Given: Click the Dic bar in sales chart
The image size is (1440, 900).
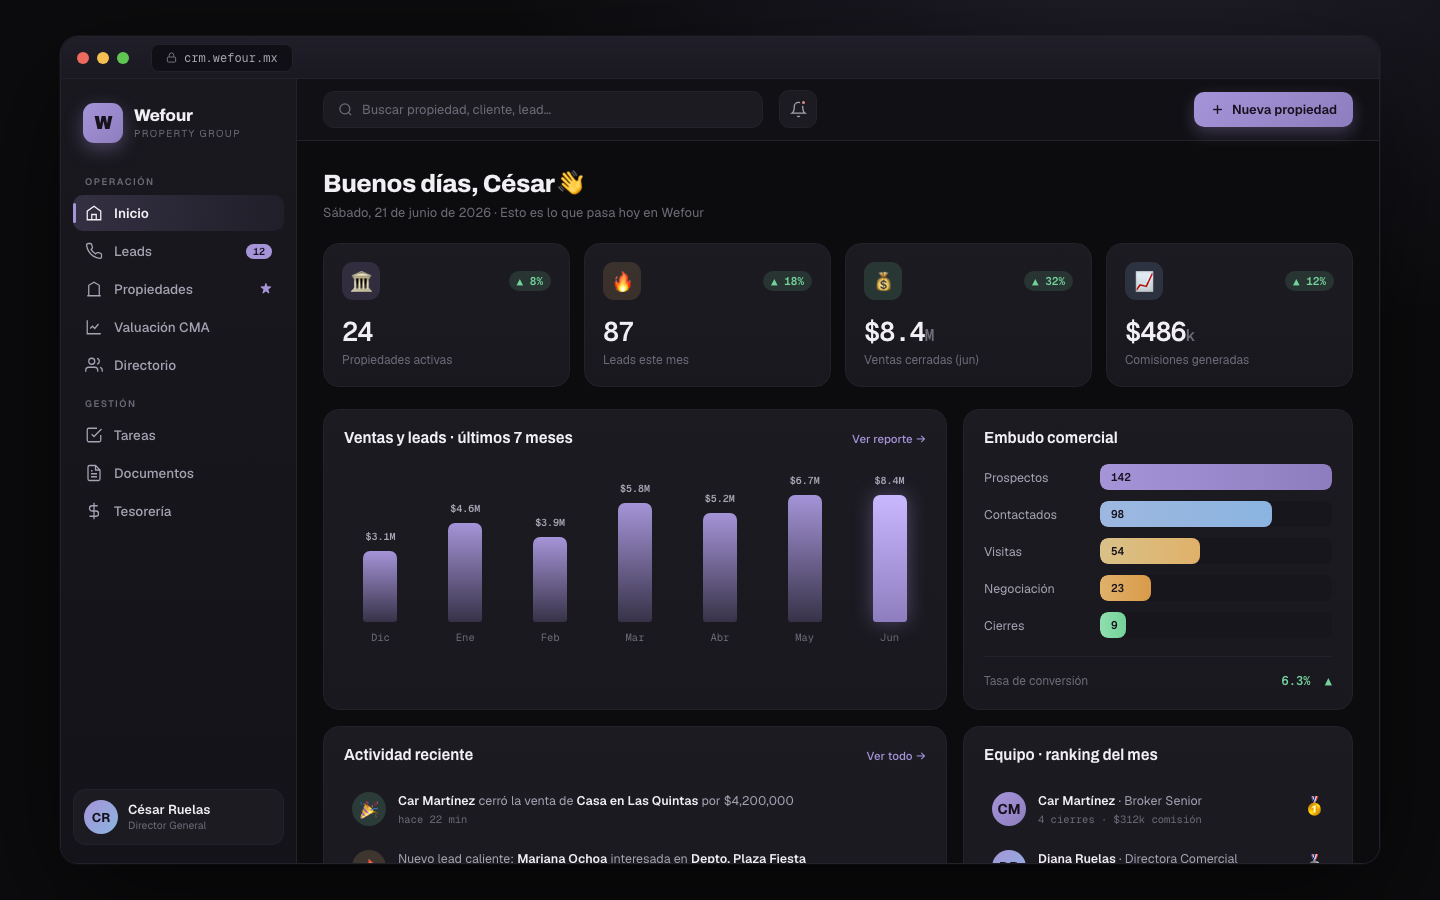Looking at the screenshot, I should pos(380,586).
